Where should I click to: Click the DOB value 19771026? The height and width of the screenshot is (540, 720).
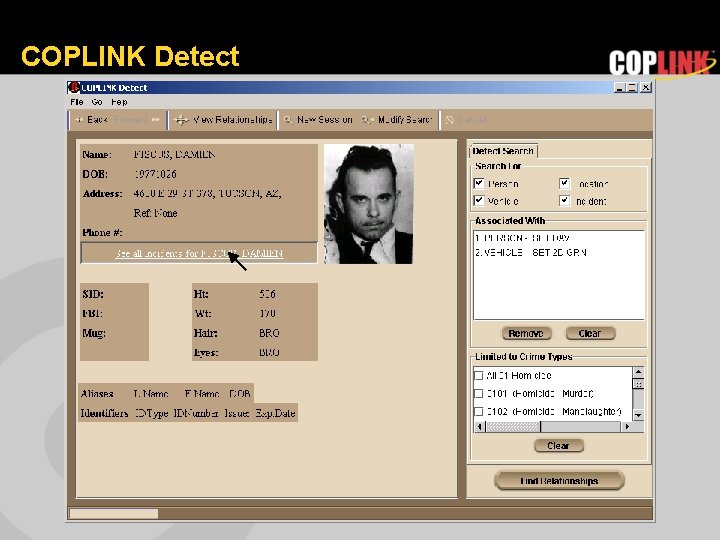click(x=155, y=174)
